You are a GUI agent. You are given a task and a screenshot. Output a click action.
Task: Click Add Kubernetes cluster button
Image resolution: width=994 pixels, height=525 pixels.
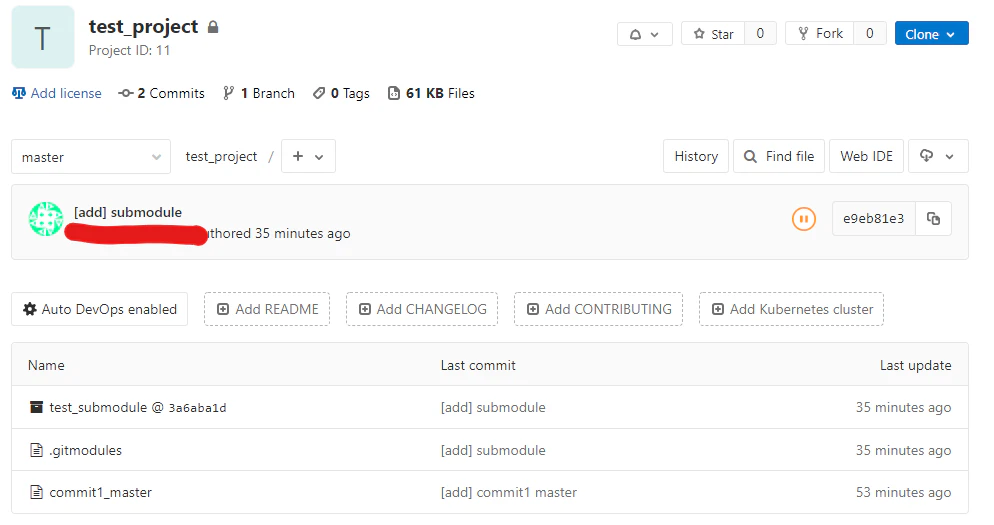[x=791, y=309]
